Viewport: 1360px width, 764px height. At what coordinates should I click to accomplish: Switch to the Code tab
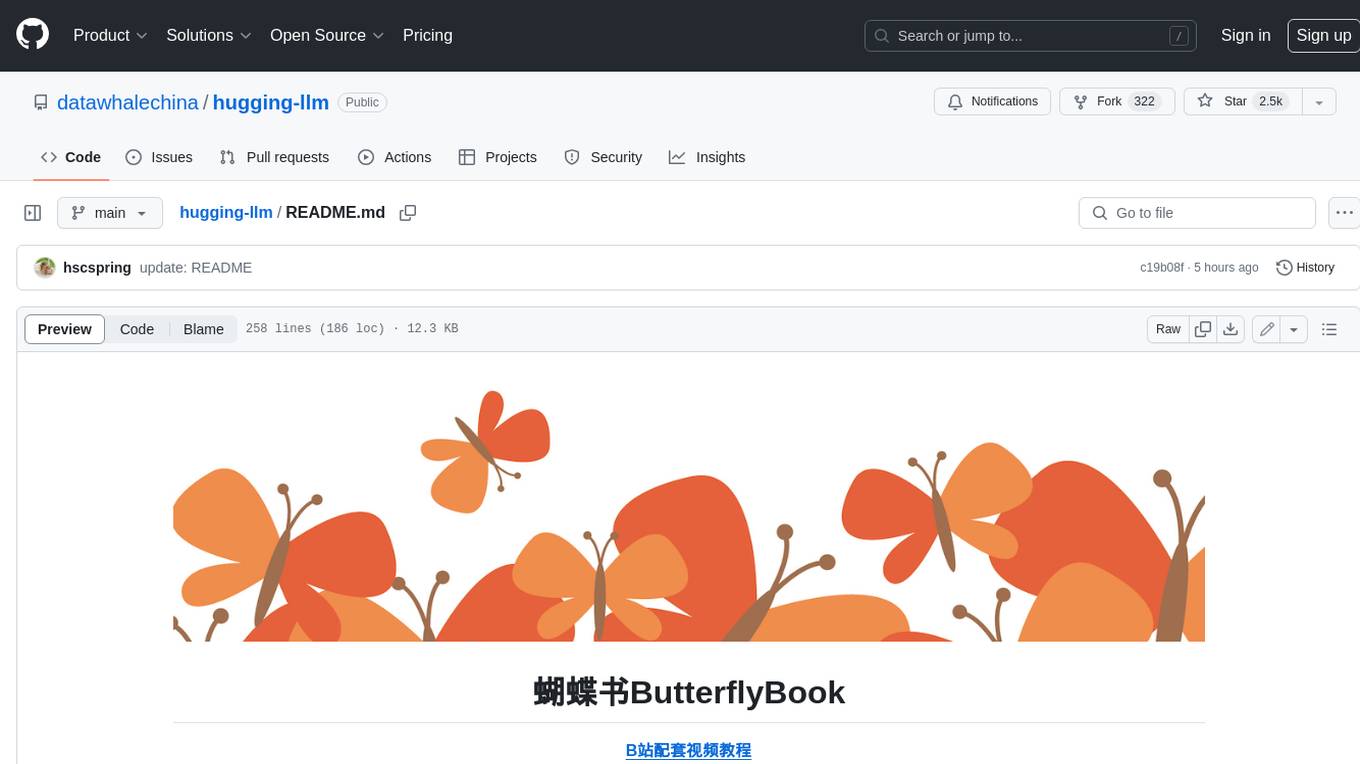pyautogui.click(x=71, y=157)
